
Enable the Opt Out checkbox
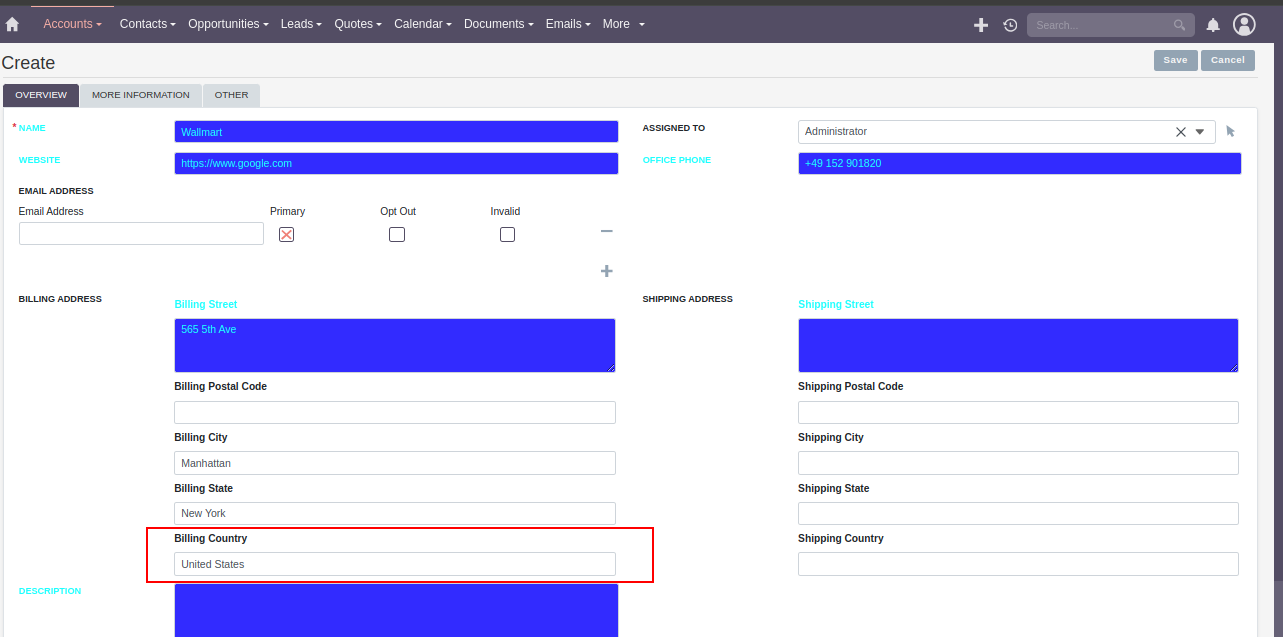tap(397, 234)
